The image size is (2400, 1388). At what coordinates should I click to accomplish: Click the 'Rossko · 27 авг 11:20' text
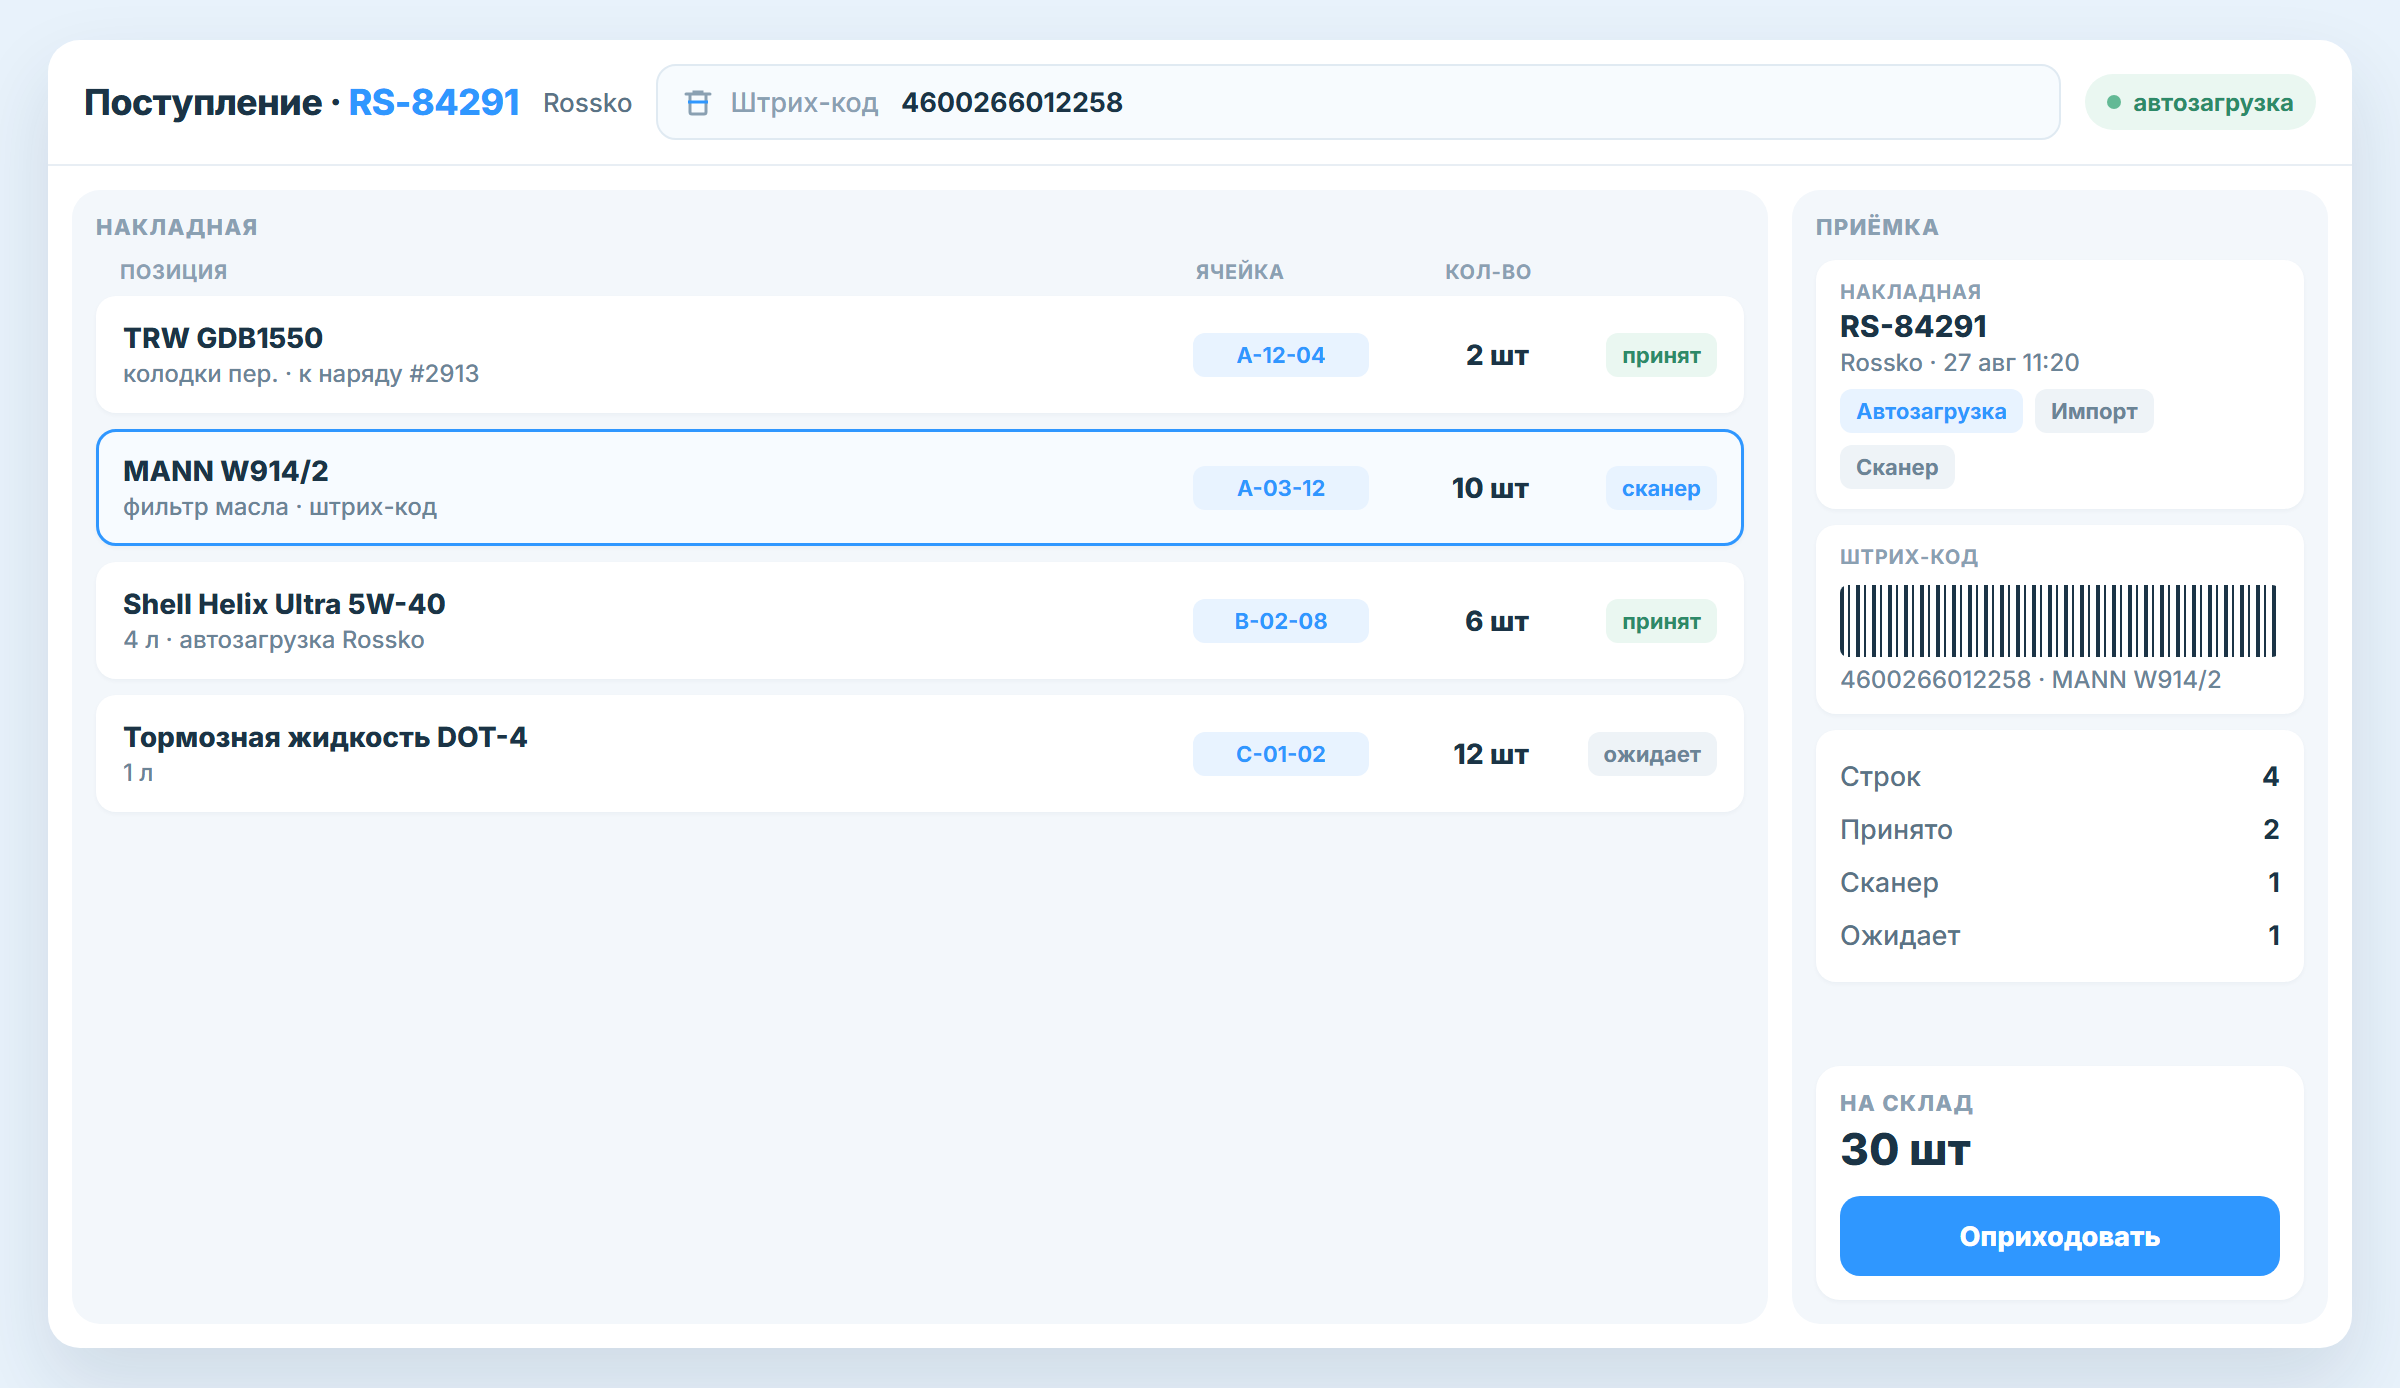pyautogui.click(x=1959, y=362)
